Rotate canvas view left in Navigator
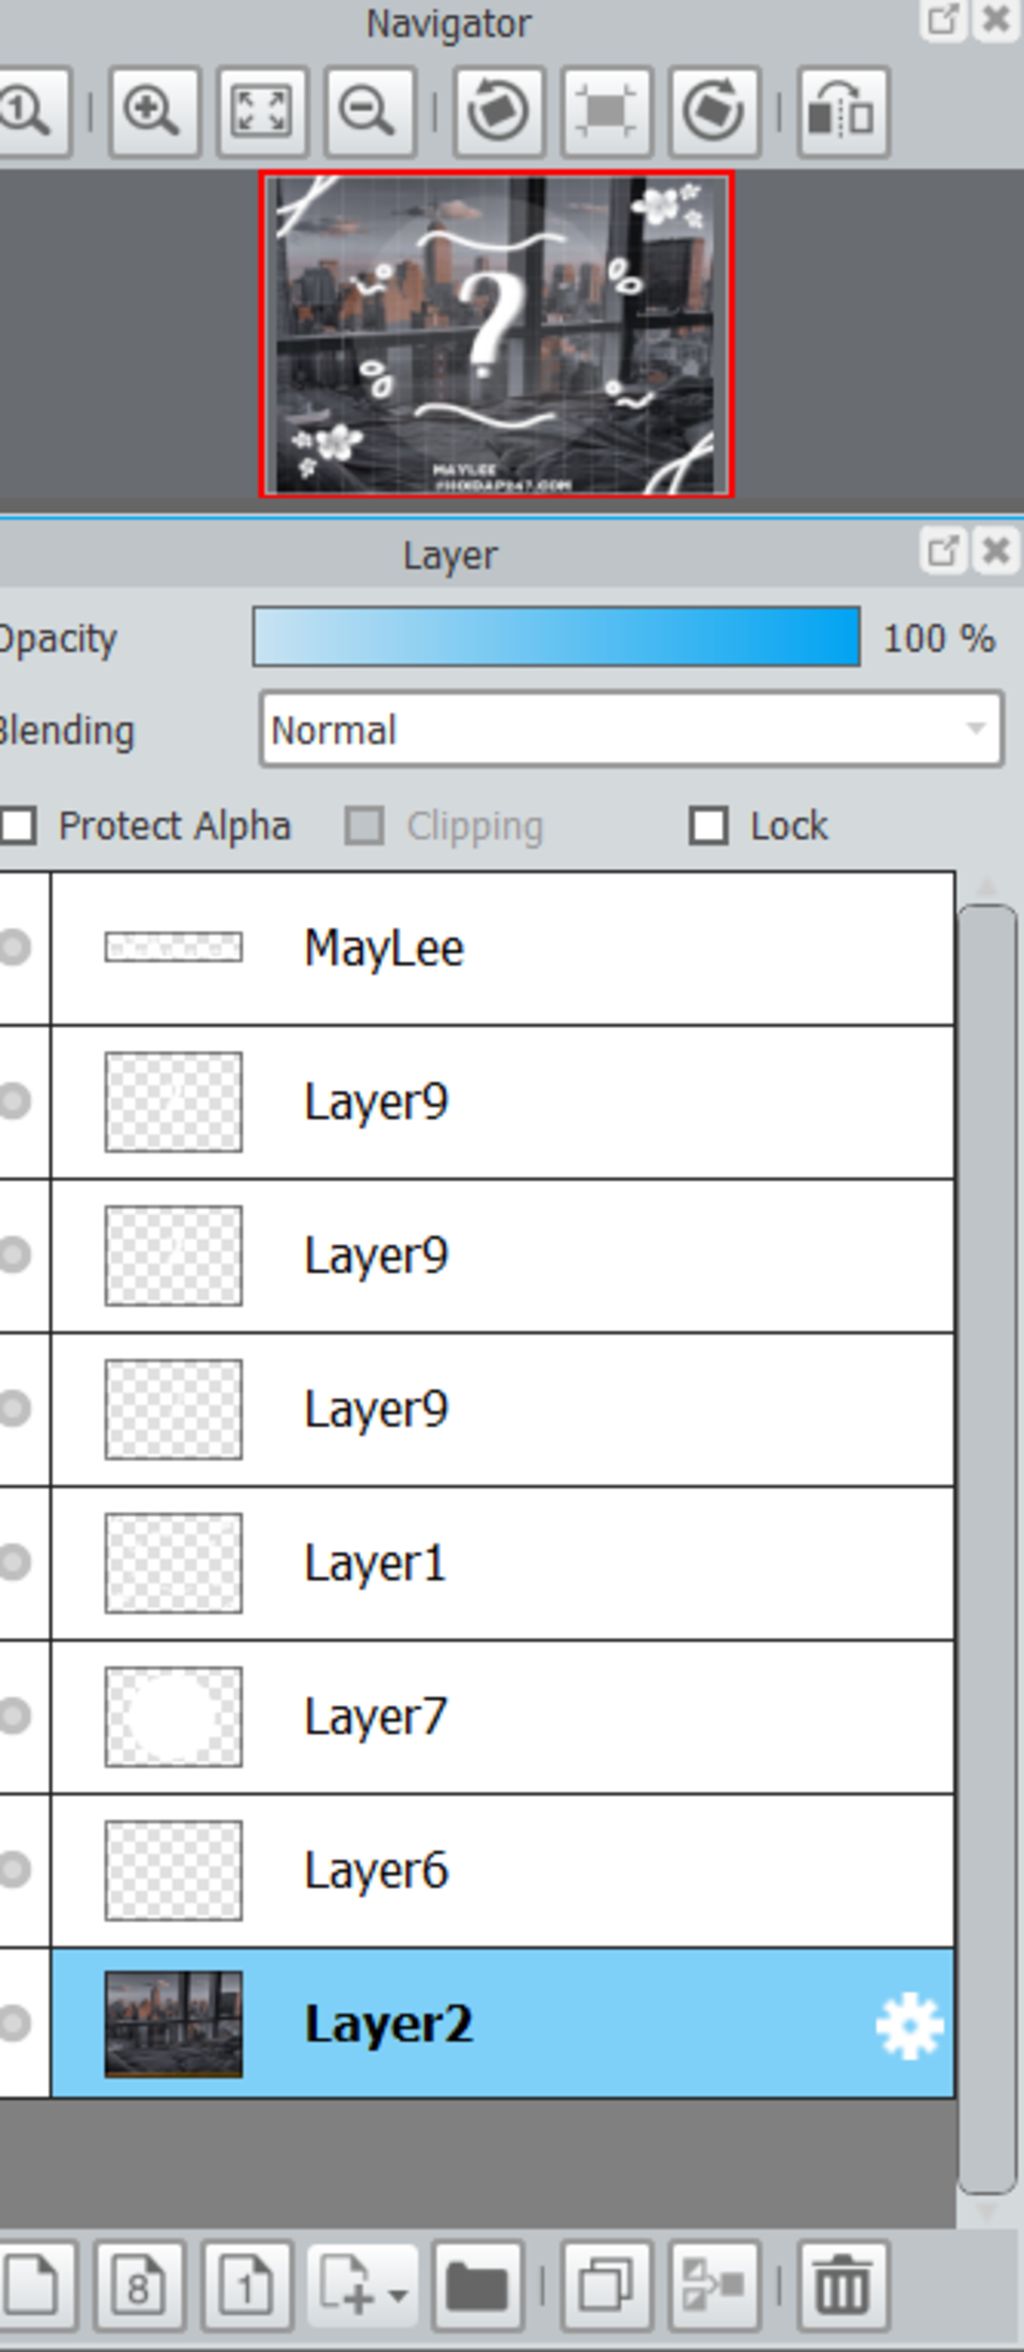The height and width of the screenshot is (2352, 1024). tap(499, 111)
